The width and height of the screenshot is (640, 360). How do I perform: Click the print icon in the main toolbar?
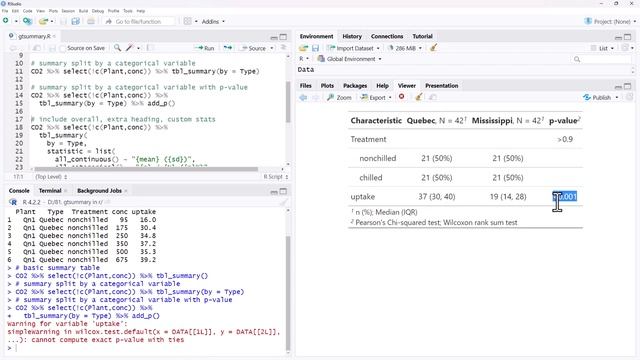click(x=91, y=21)
